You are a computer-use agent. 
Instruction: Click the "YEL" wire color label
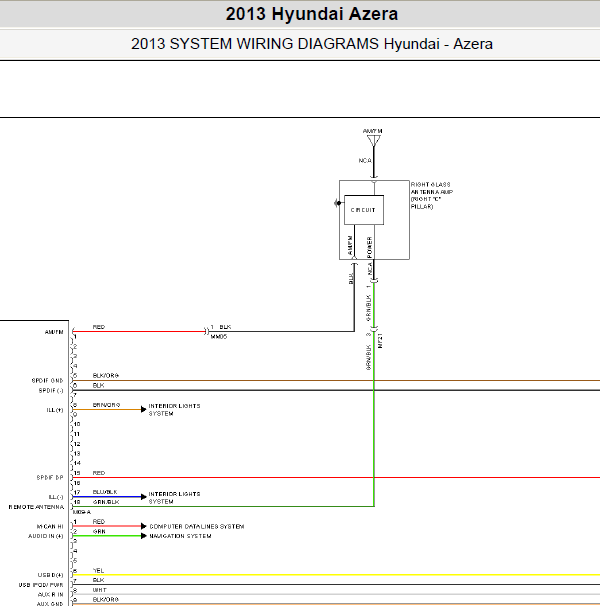tap(98, 570)
